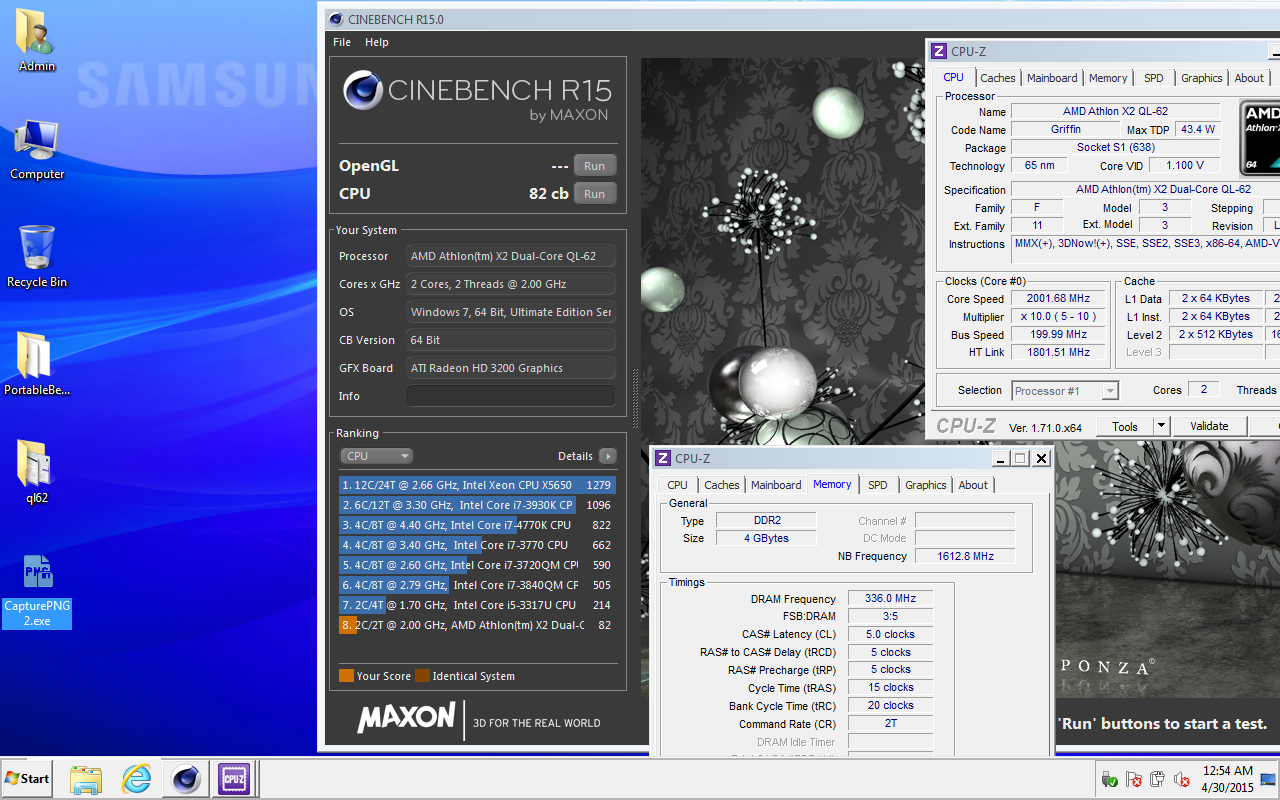Select the CapturePNG 2.exe desktop icon

[x=37, y=591]
